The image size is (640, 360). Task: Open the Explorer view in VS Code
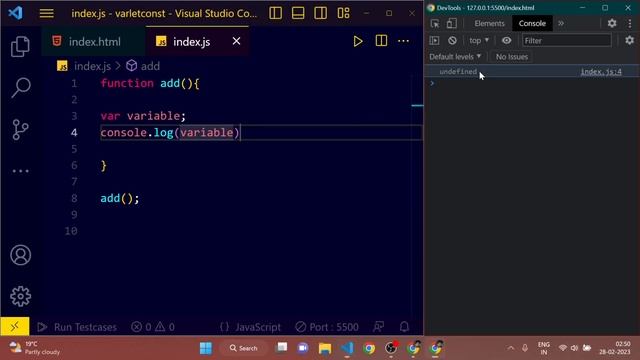click(20, 46)
